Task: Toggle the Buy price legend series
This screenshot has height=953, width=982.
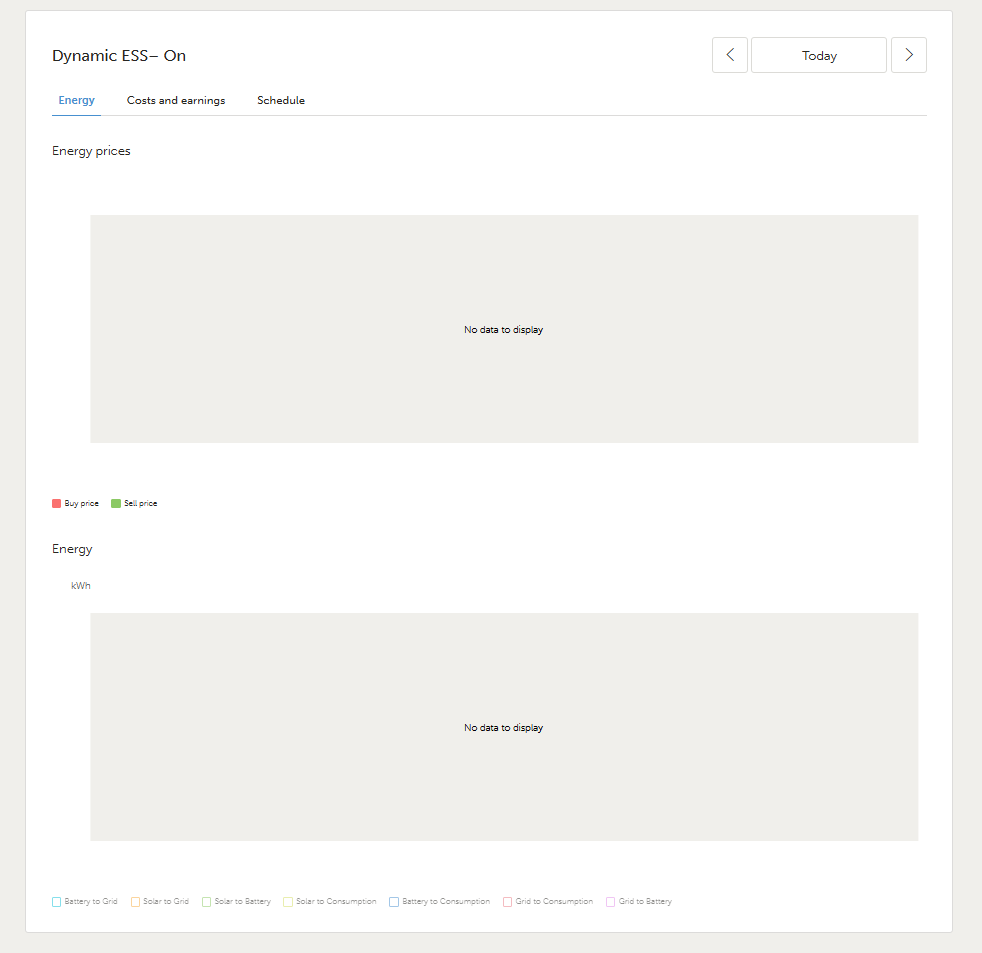Action: [x=76, y=504]
